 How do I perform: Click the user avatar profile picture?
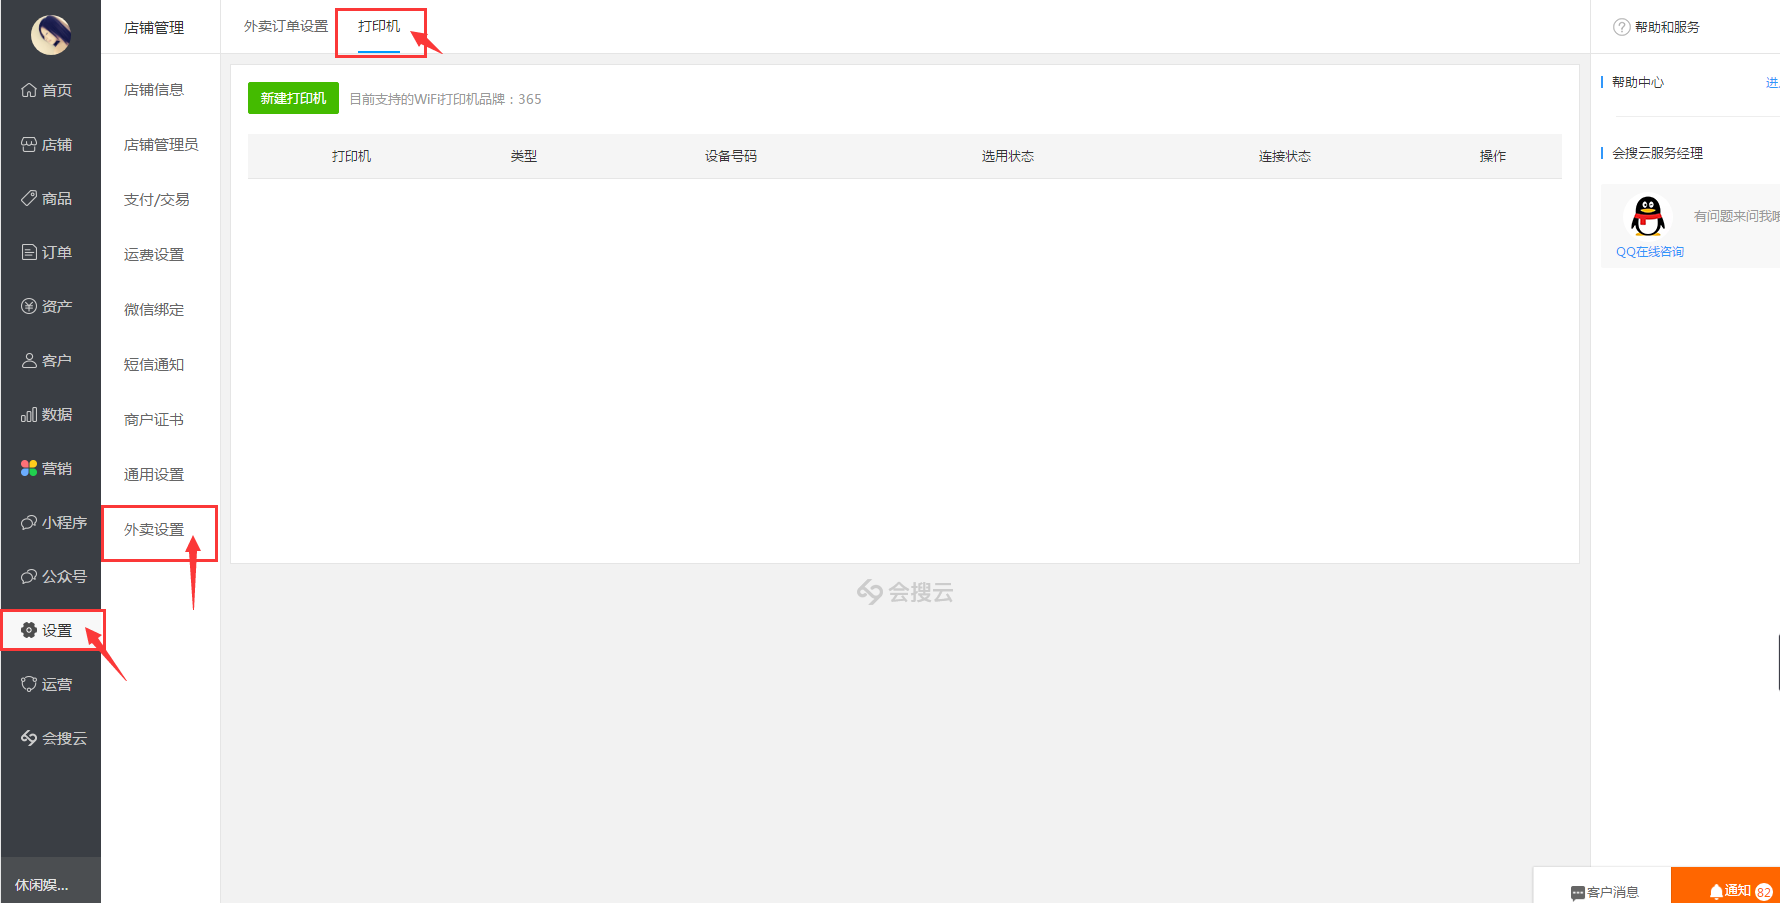pos(50,34)
